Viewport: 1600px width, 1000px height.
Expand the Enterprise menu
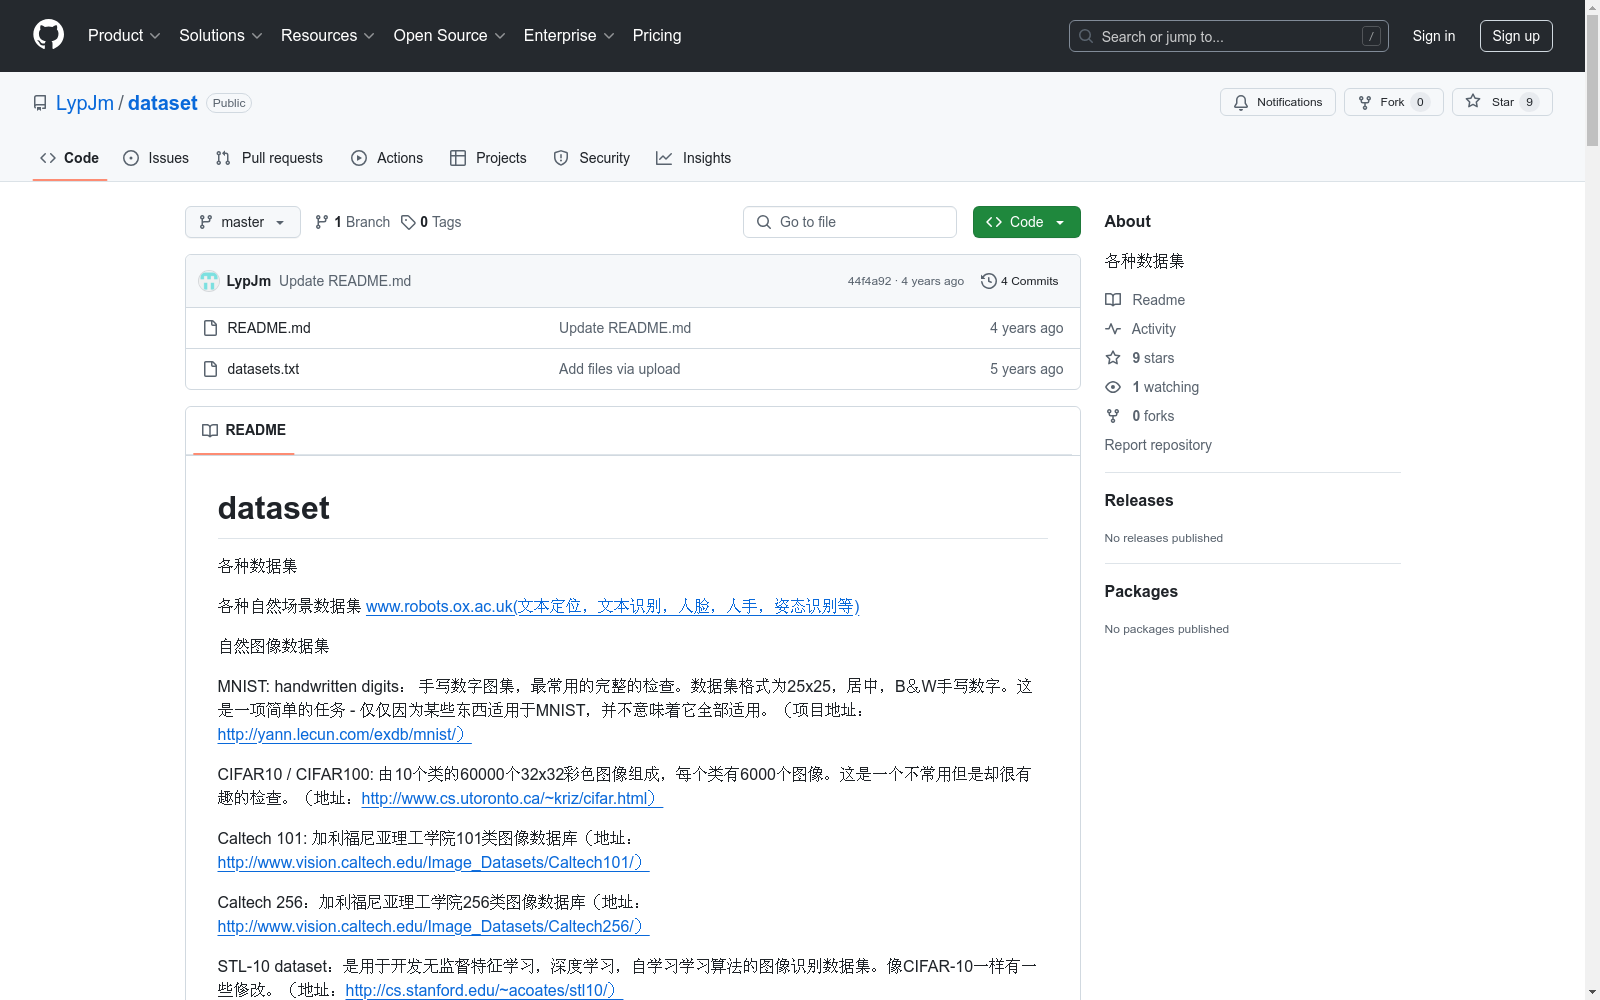569,35
